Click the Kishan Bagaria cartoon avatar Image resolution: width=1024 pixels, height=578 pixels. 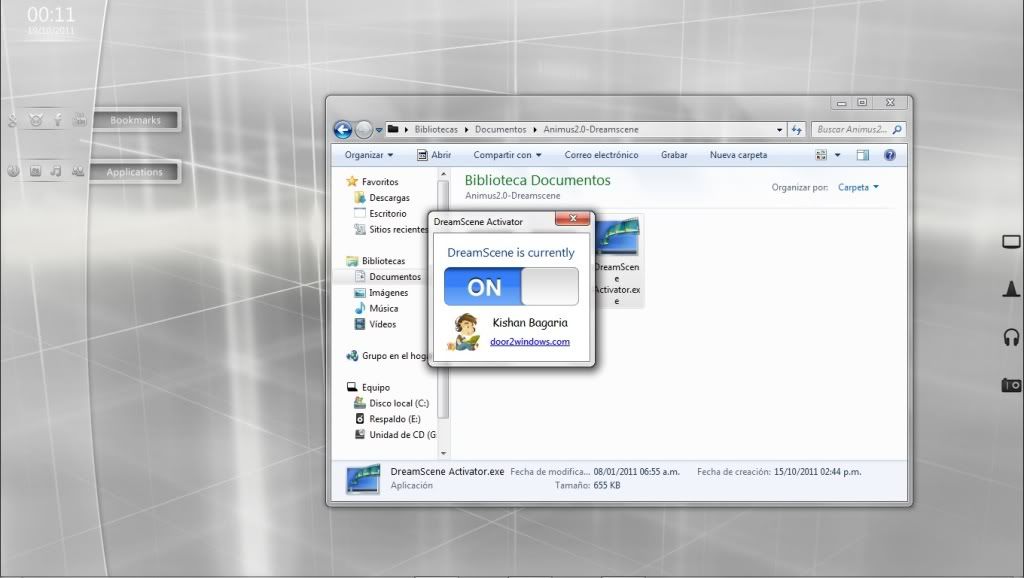(464, 332)
